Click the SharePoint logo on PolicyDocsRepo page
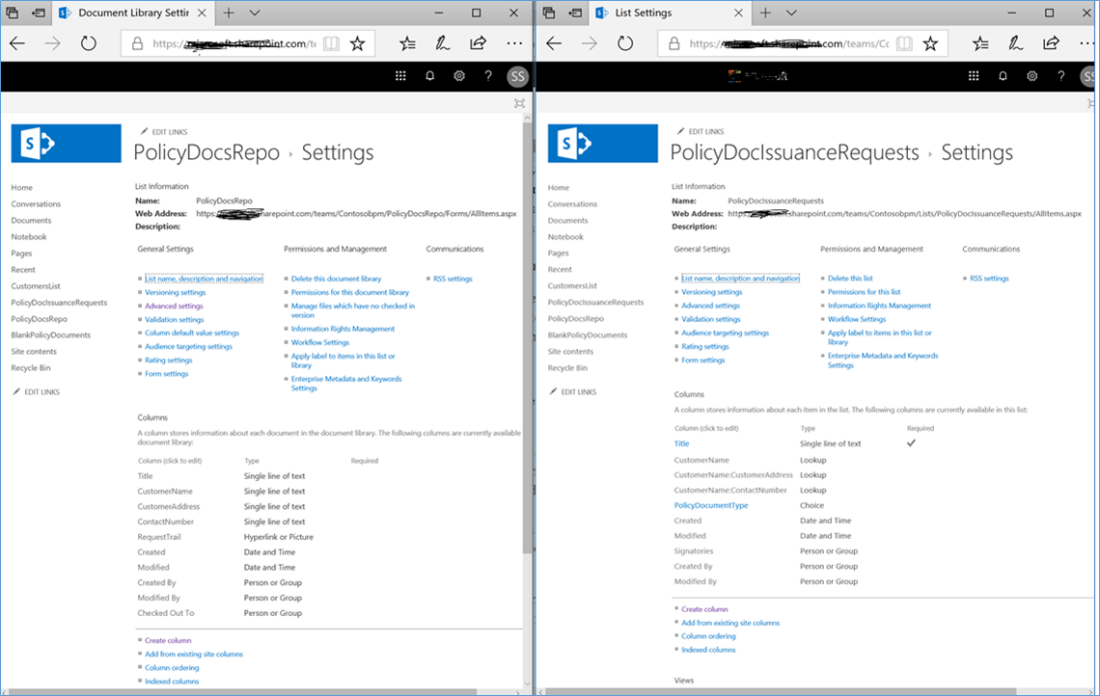1100x696 pixels. click(66, 144)
